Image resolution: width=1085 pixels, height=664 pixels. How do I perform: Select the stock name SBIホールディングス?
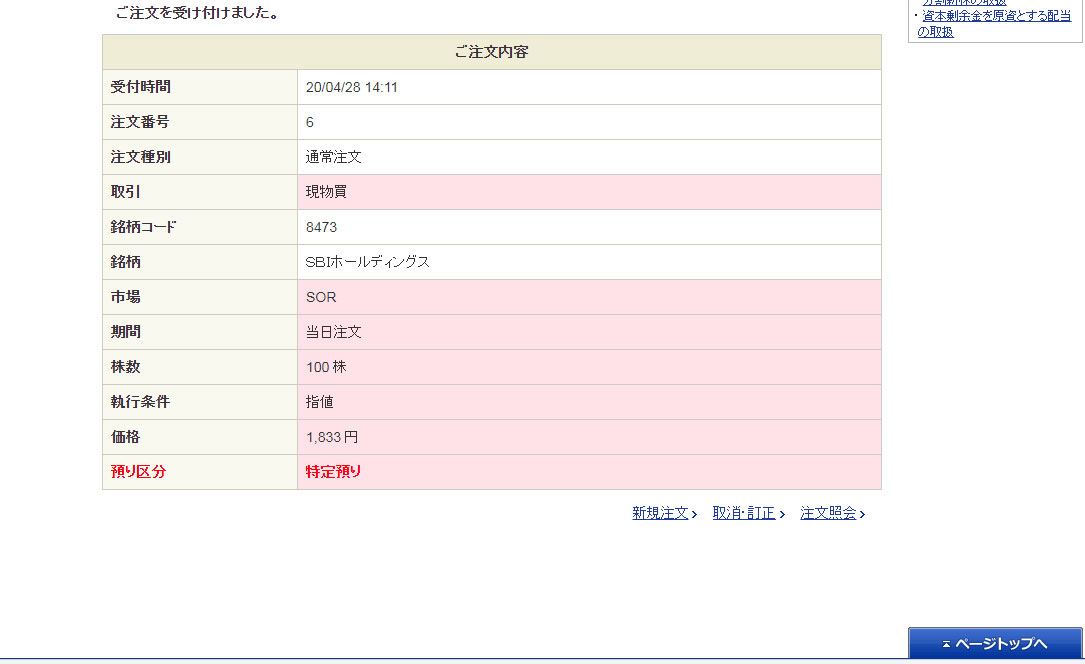pos(367,262)
